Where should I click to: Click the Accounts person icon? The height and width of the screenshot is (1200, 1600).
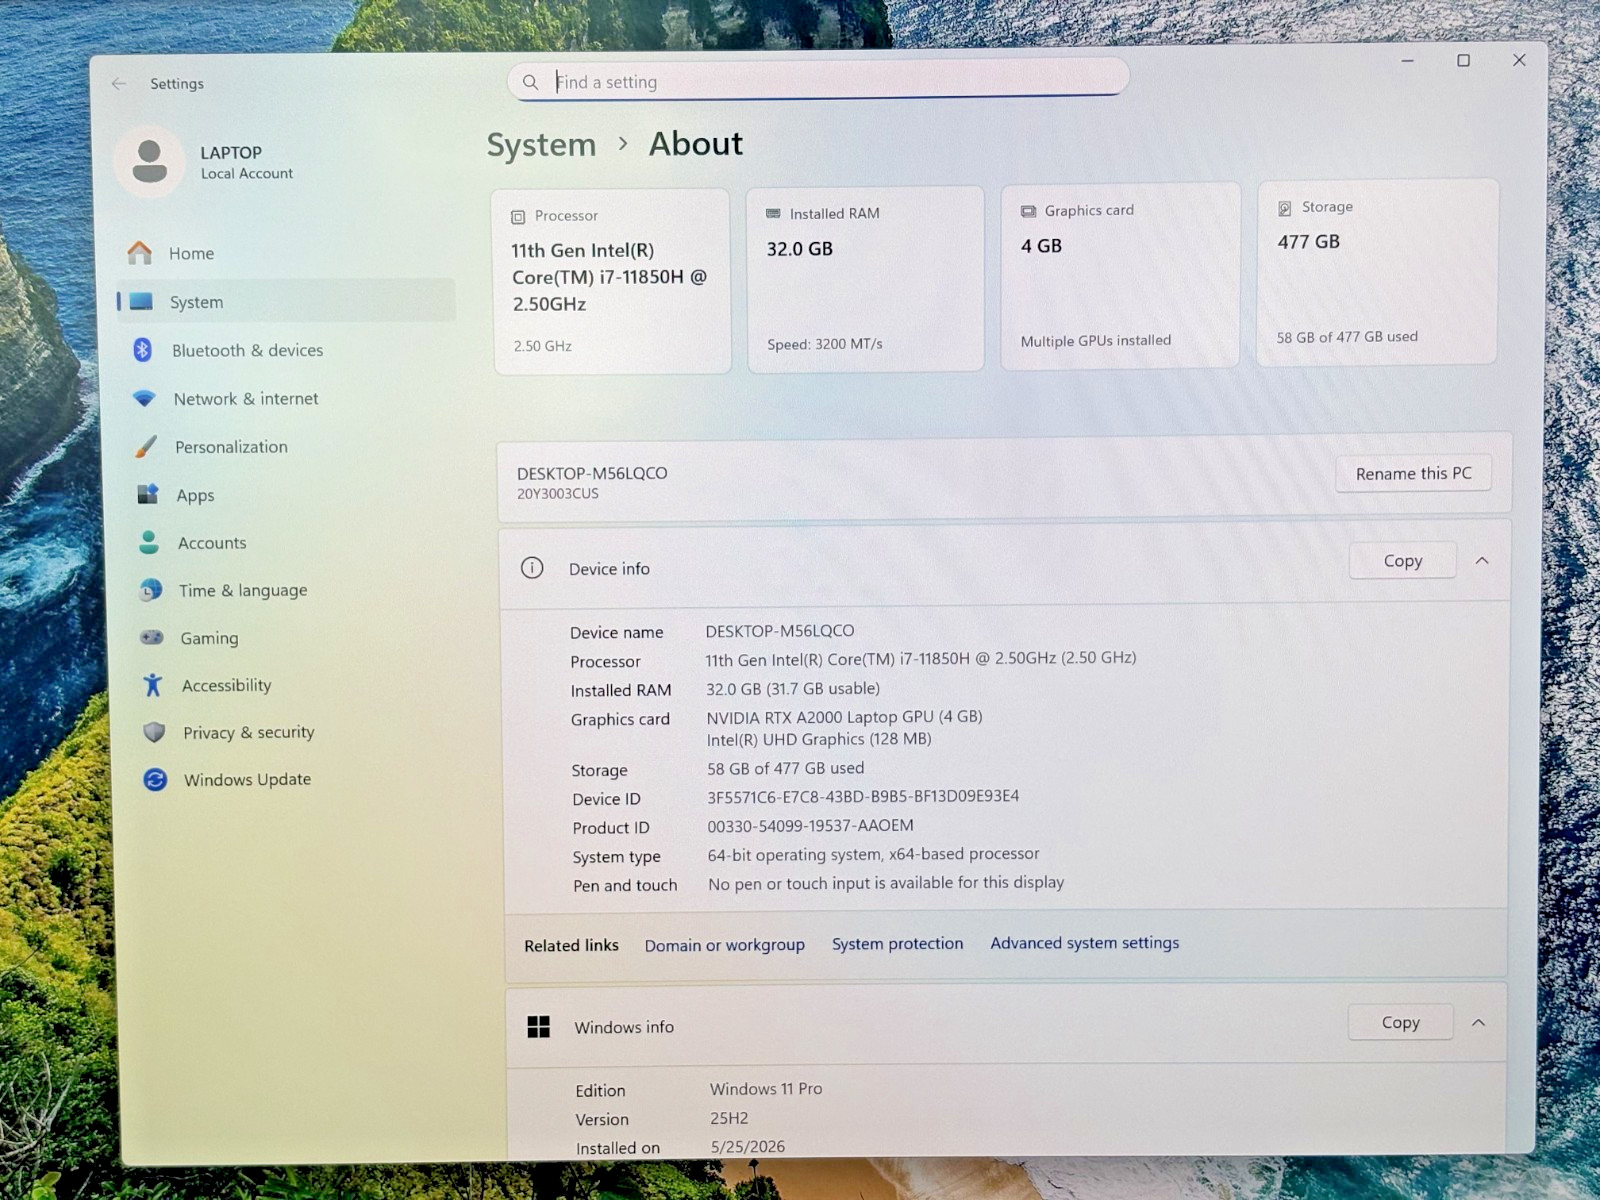(149, 542)
